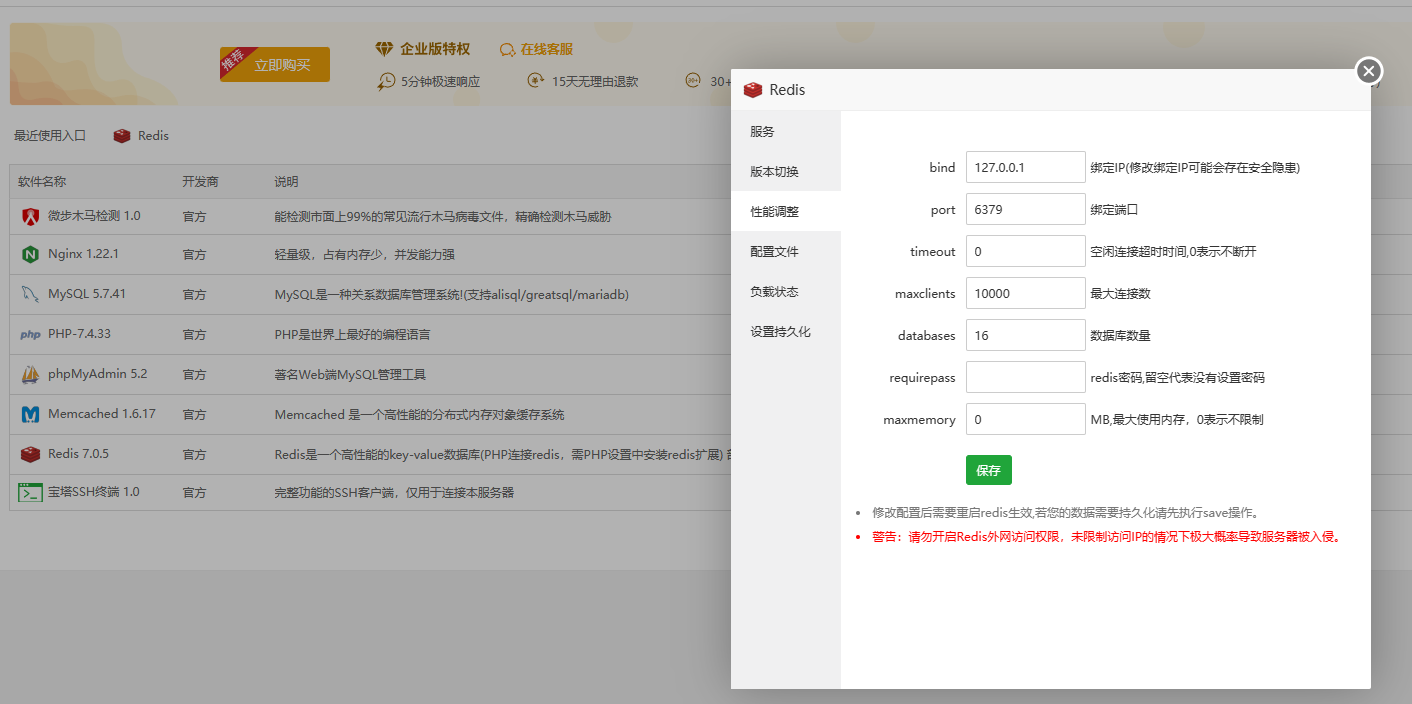
Task: Click the 在线客服 chat icon
Action: 508,49
